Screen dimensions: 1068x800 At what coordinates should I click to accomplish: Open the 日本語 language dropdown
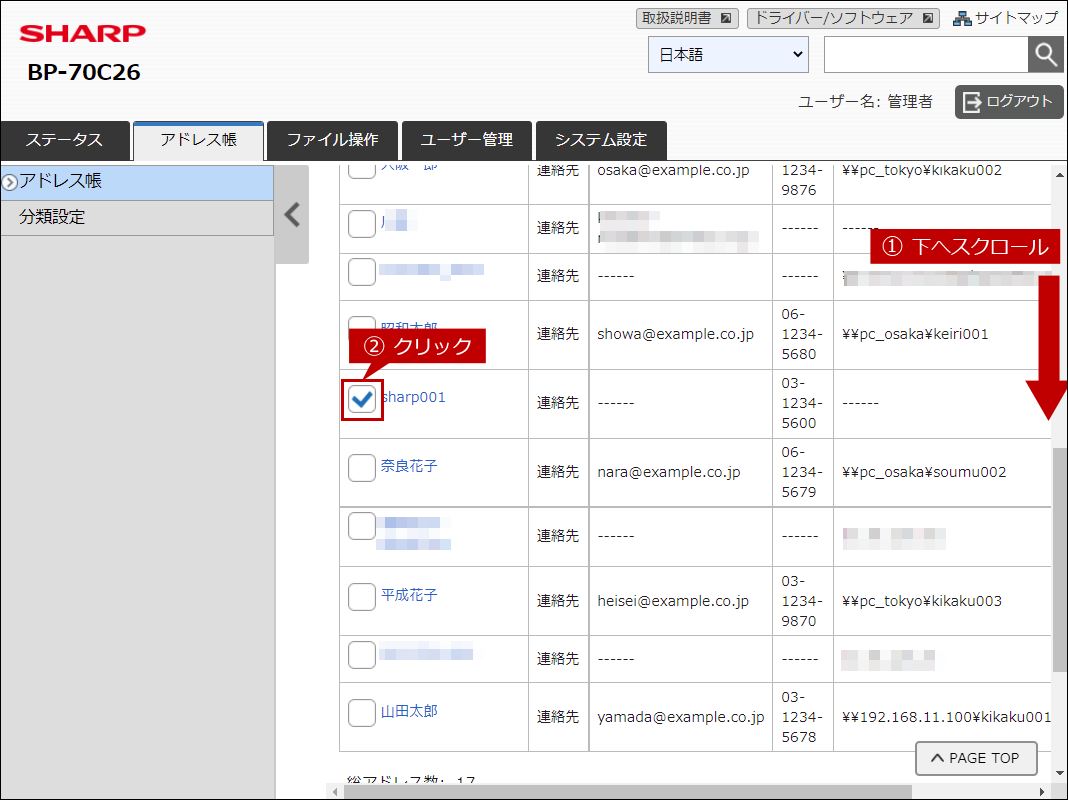(728, 55)
